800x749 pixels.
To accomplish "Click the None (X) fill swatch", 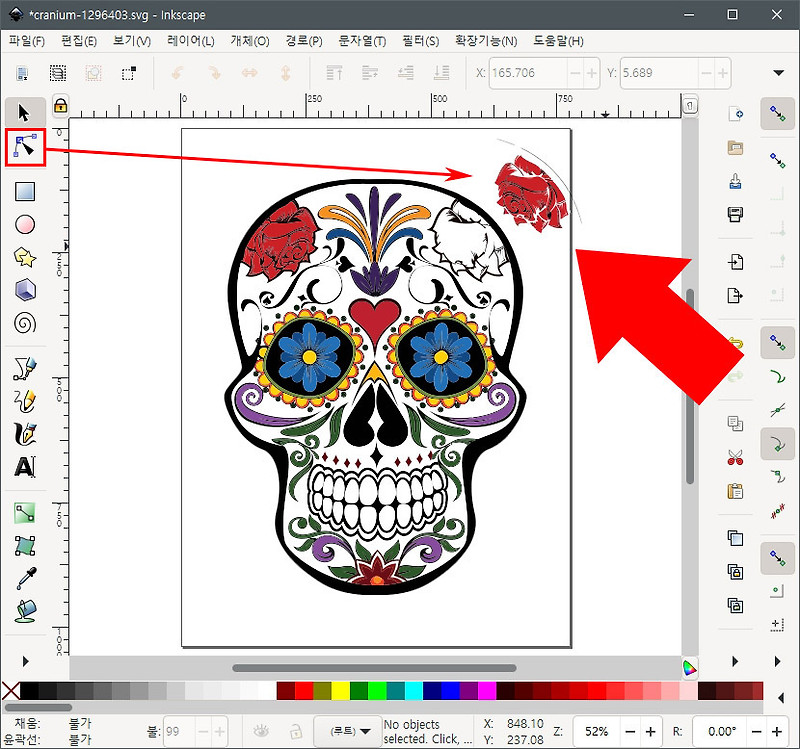I will (x=10, y=691).
